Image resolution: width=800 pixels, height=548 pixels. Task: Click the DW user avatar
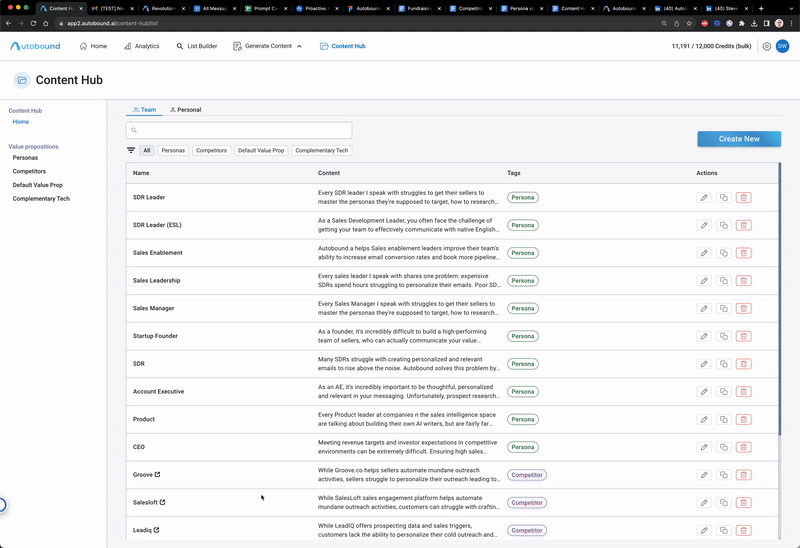point(782,46)
